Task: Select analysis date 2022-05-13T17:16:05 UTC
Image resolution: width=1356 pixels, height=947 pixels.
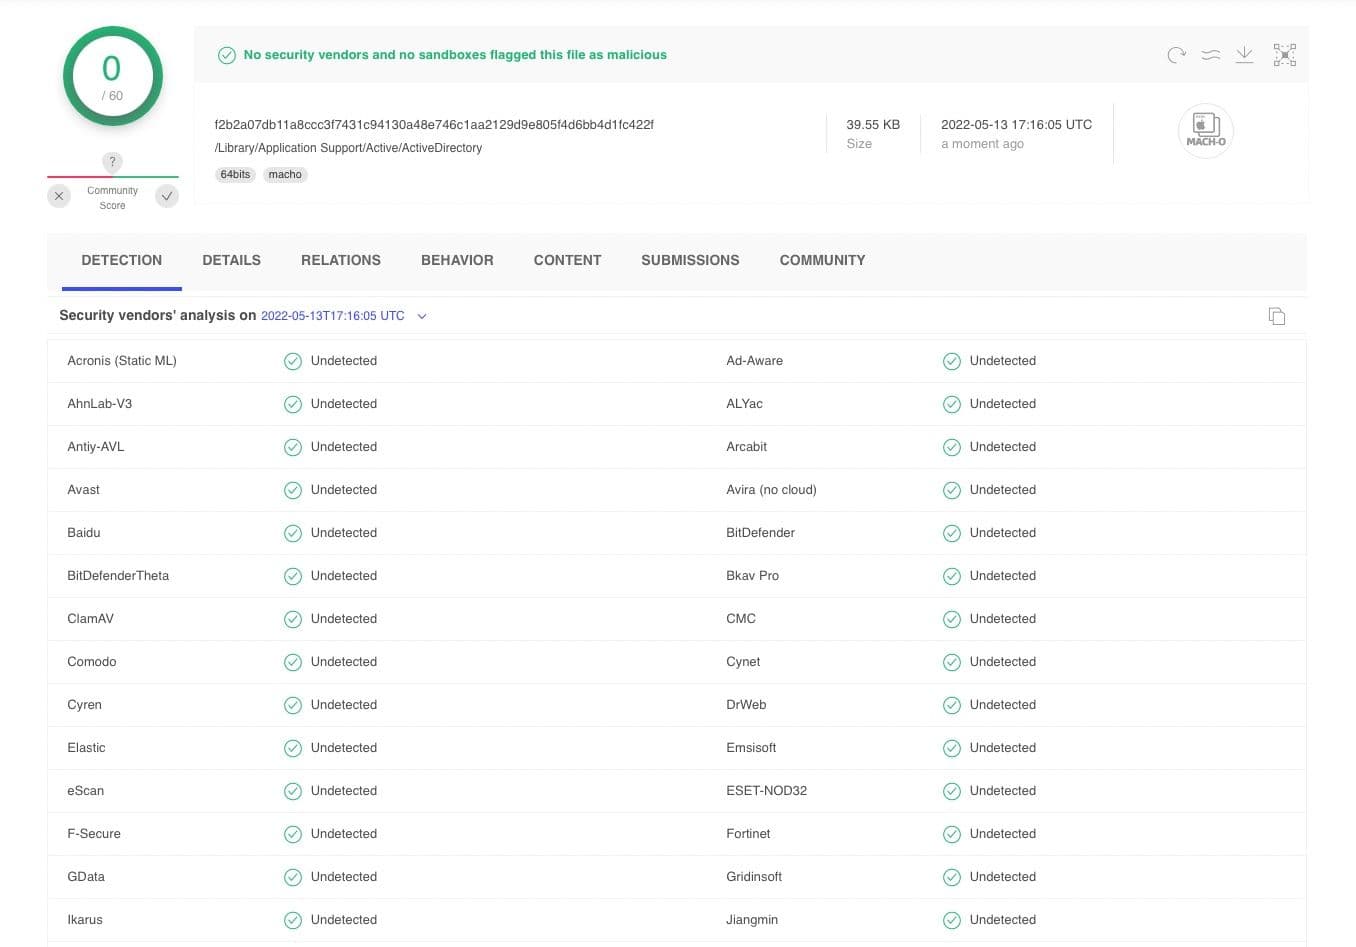Action: point(333,316)
